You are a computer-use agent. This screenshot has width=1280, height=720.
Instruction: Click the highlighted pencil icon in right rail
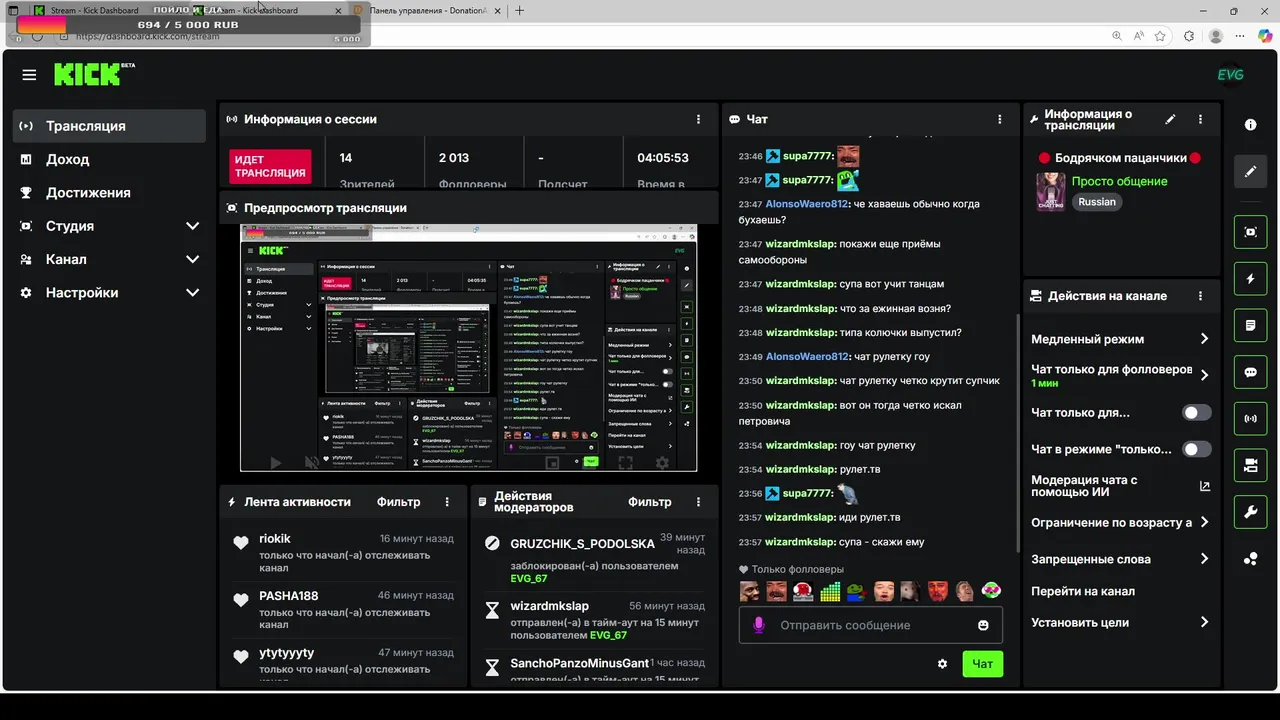1250,171
